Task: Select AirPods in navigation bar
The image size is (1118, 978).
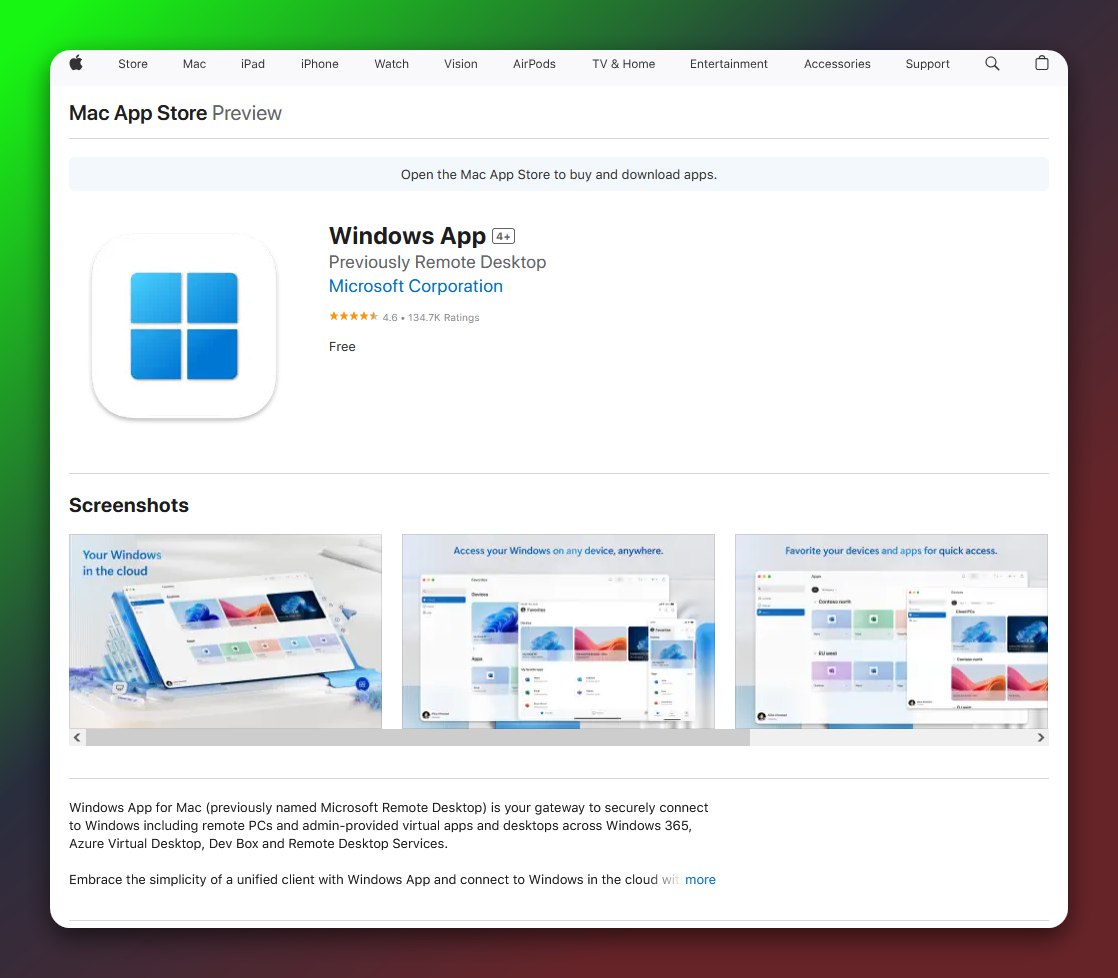Action: pyautogui.click(x=534, y=64)
